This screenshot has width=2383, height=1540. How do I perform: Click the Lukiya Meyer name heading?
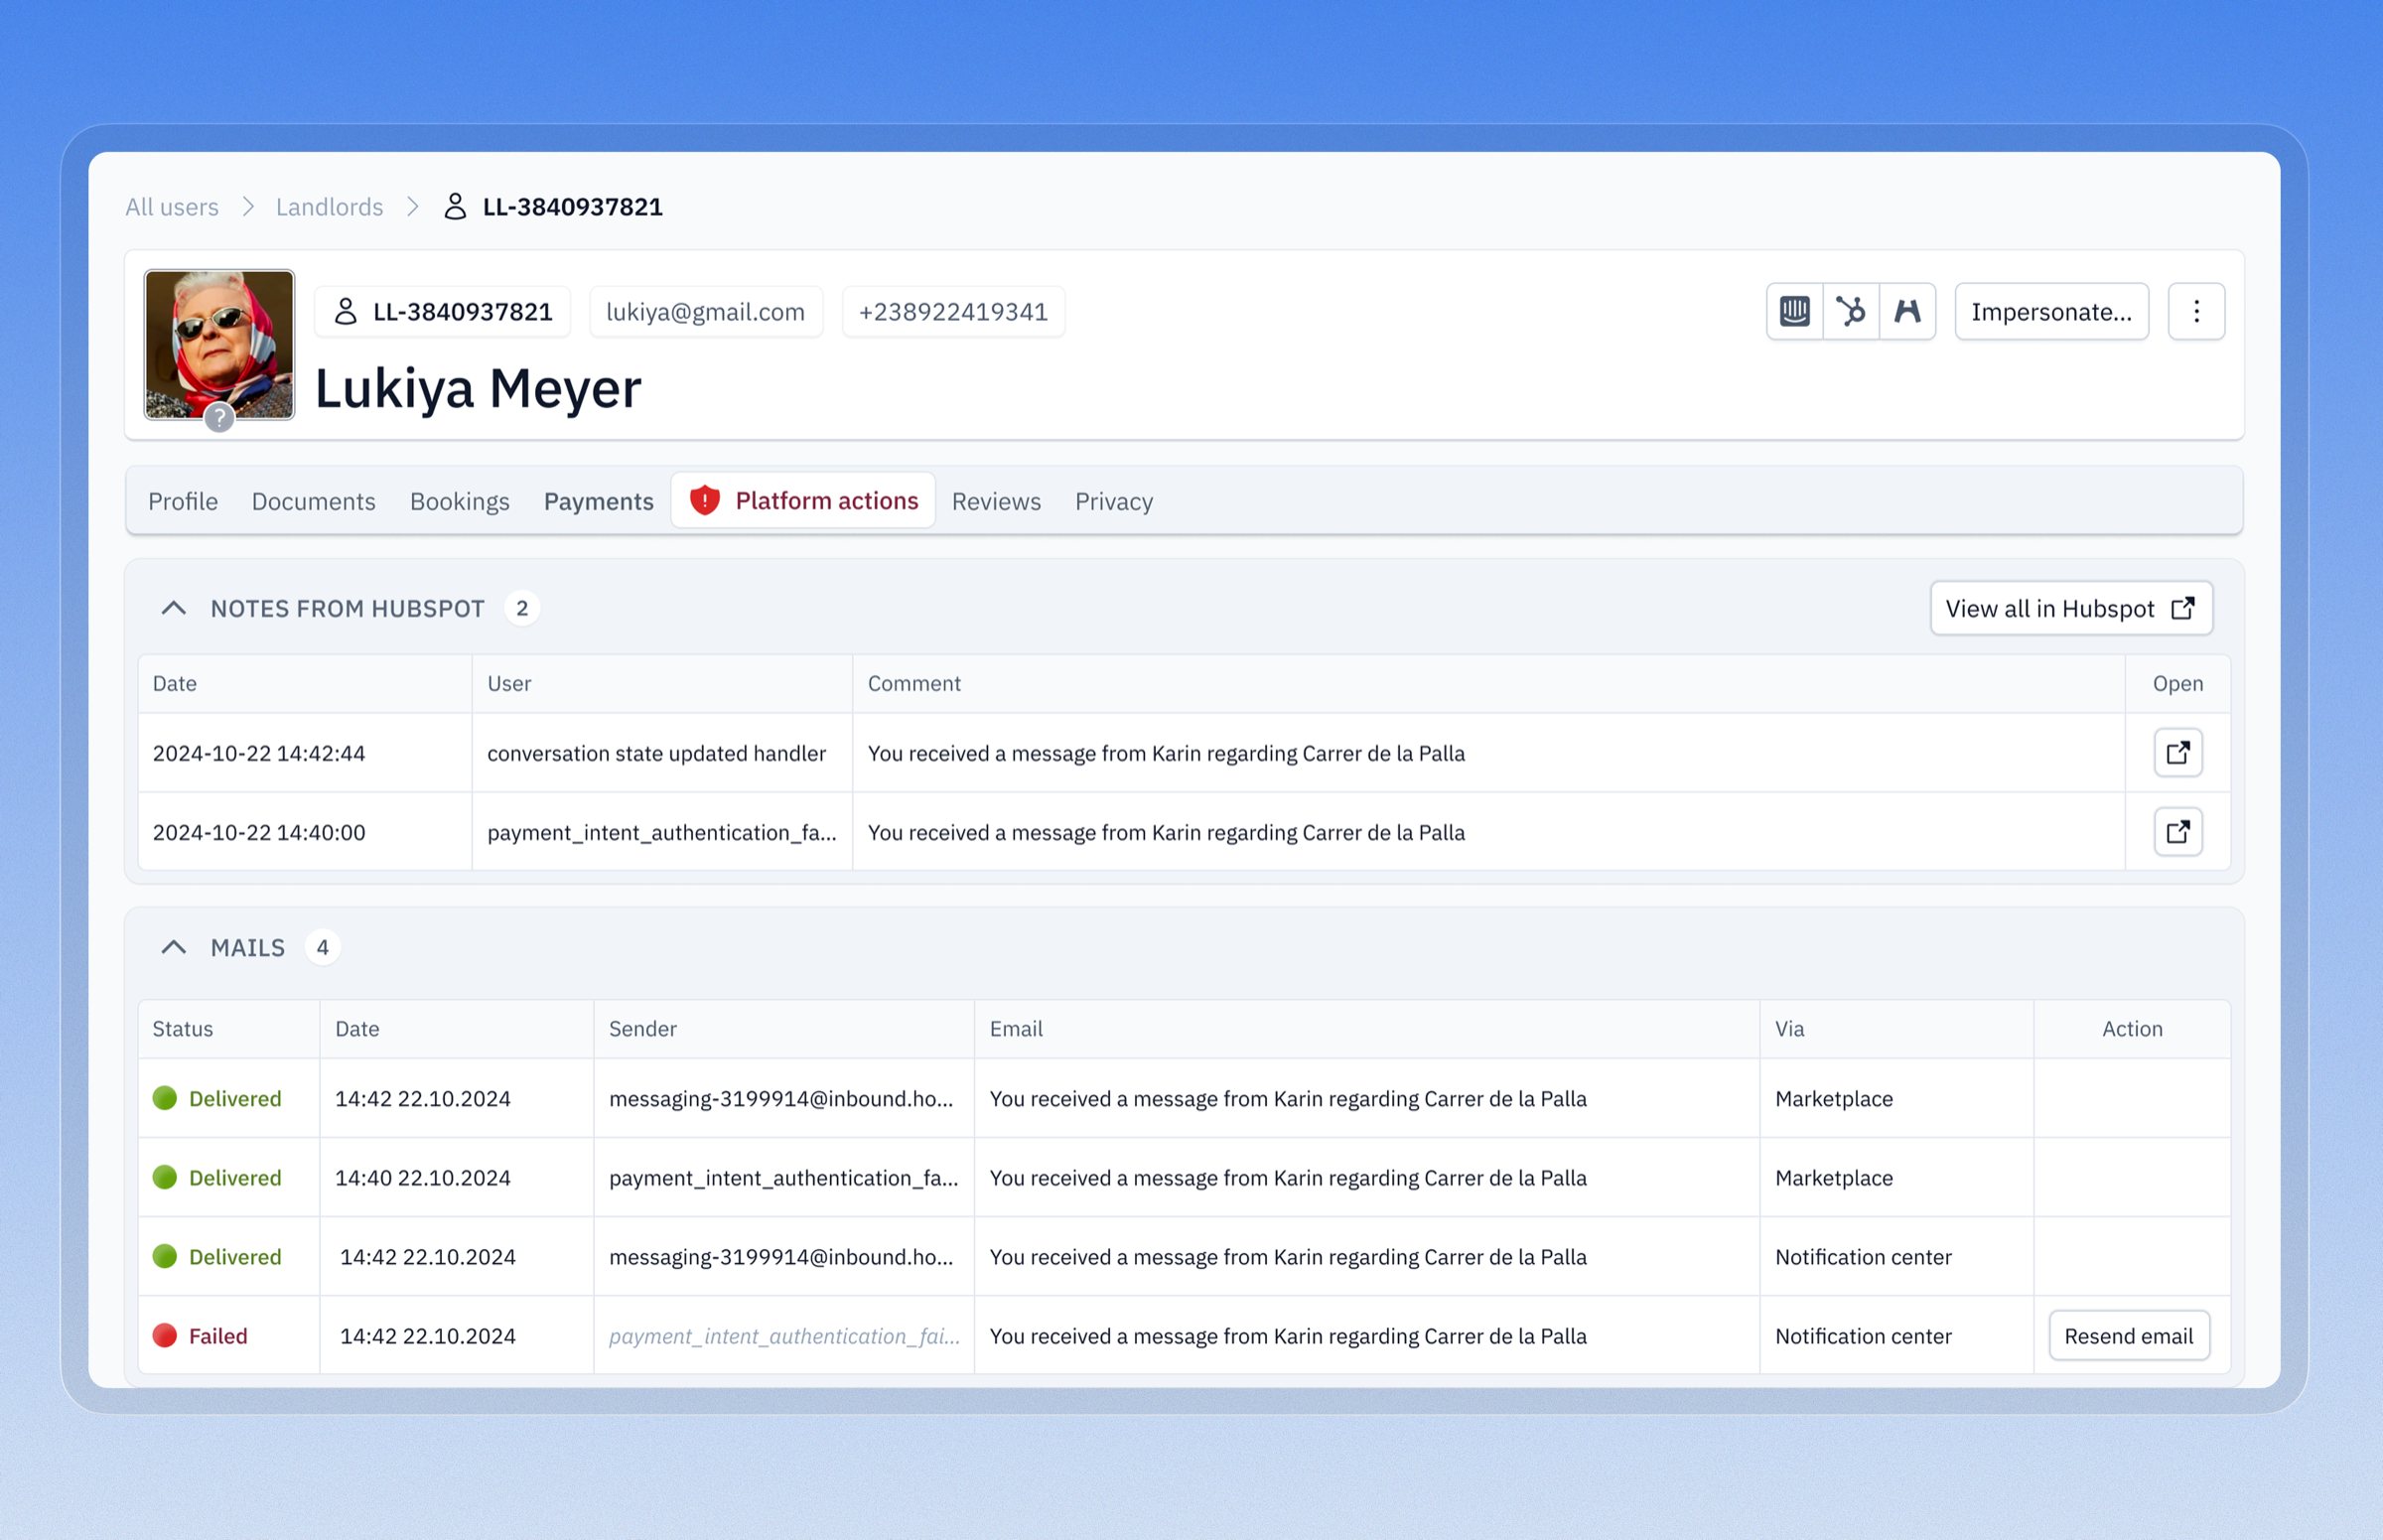click(x=478, y=388)
